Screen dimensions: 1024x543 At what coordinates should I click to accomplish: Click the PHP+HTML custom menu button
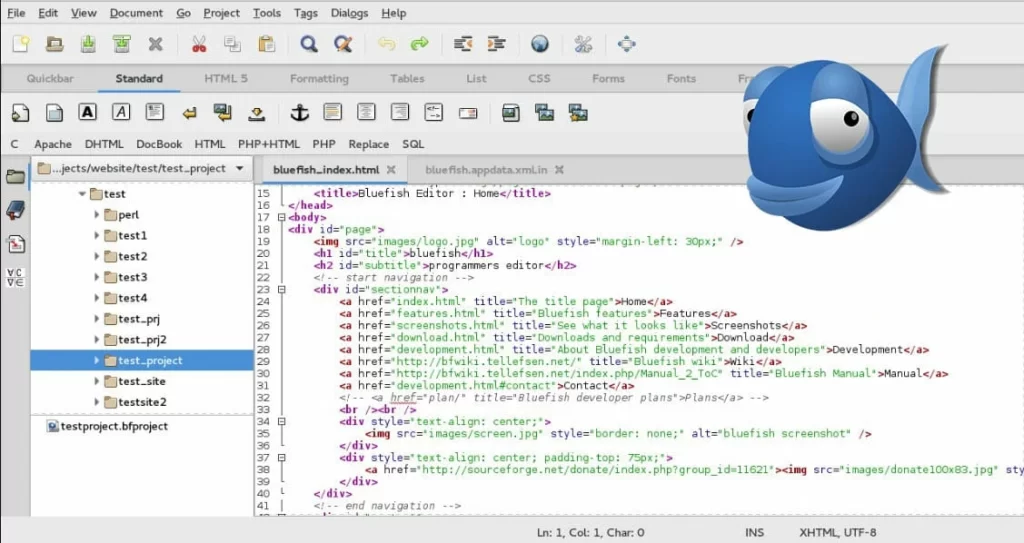[x=268, y=144]
